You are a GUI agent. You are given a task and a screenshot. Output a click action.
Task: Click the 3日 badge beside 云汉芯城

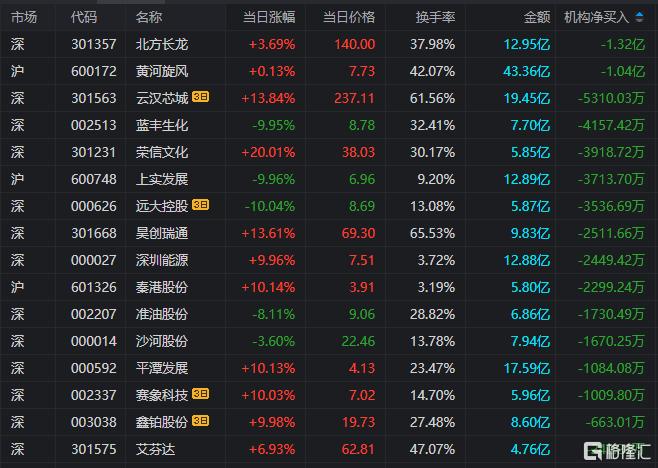pyautogui.click(x=201, y=98)
